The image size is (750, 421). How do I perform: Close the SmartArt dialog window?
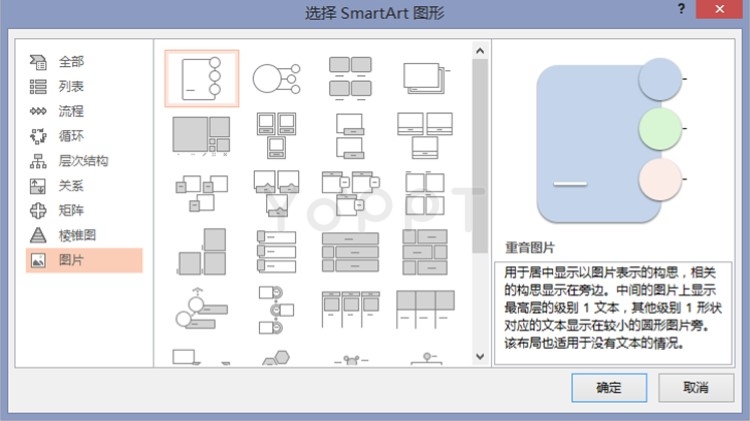click(719, 9)
